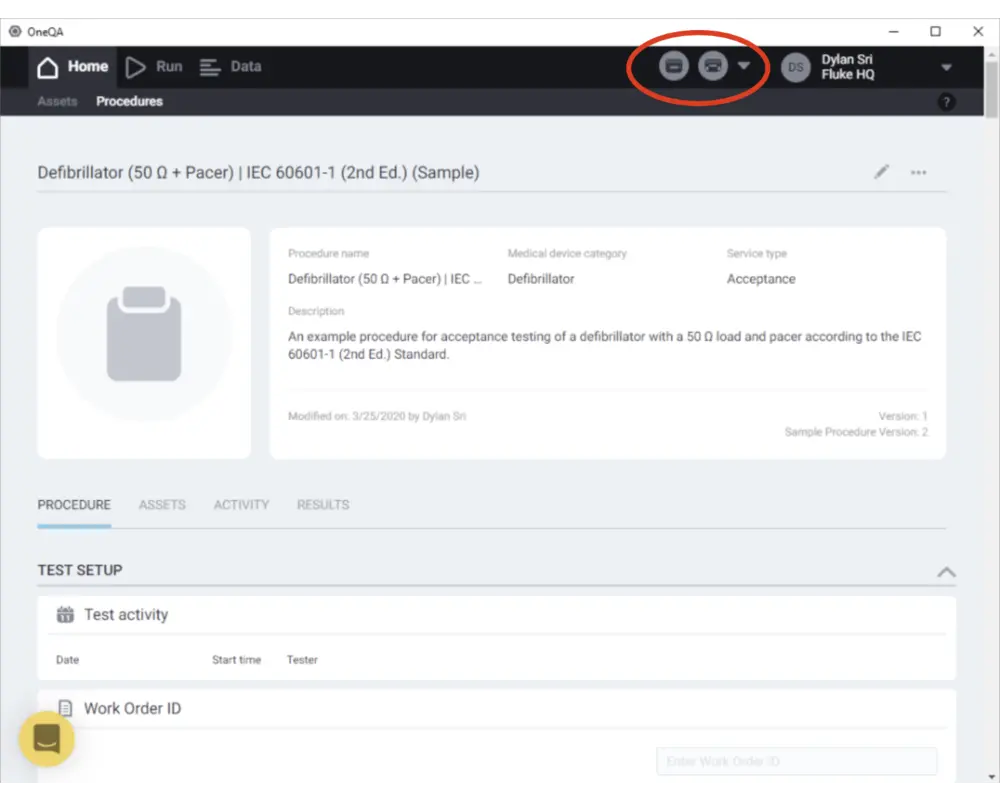Switch to the ACTIVITY tab
Viewport: 1000px width, 800px height.
[241, 505]
